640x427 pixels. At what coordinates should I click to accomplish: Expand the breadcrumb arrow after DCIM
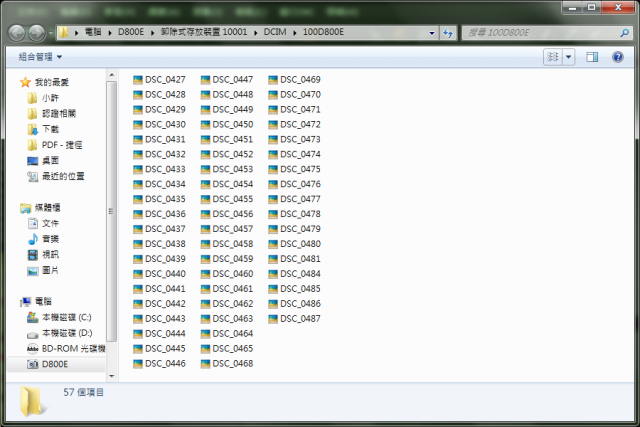pyautogui.click(x=294, y=32)
